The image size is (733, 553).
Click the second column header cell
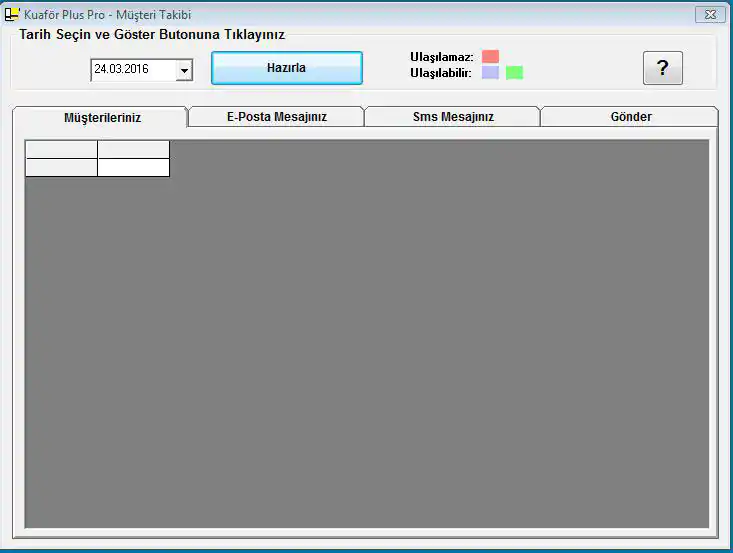coord(133,149)
